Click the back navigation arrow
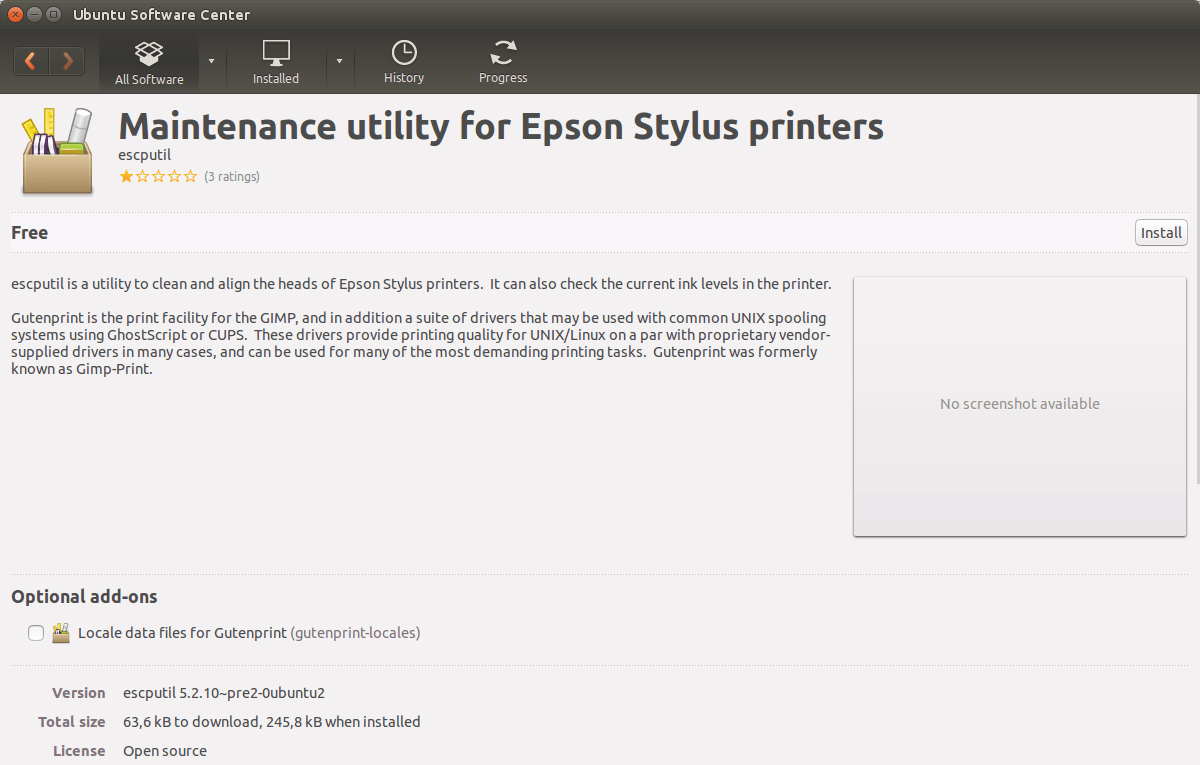 [x=31, y=61]
